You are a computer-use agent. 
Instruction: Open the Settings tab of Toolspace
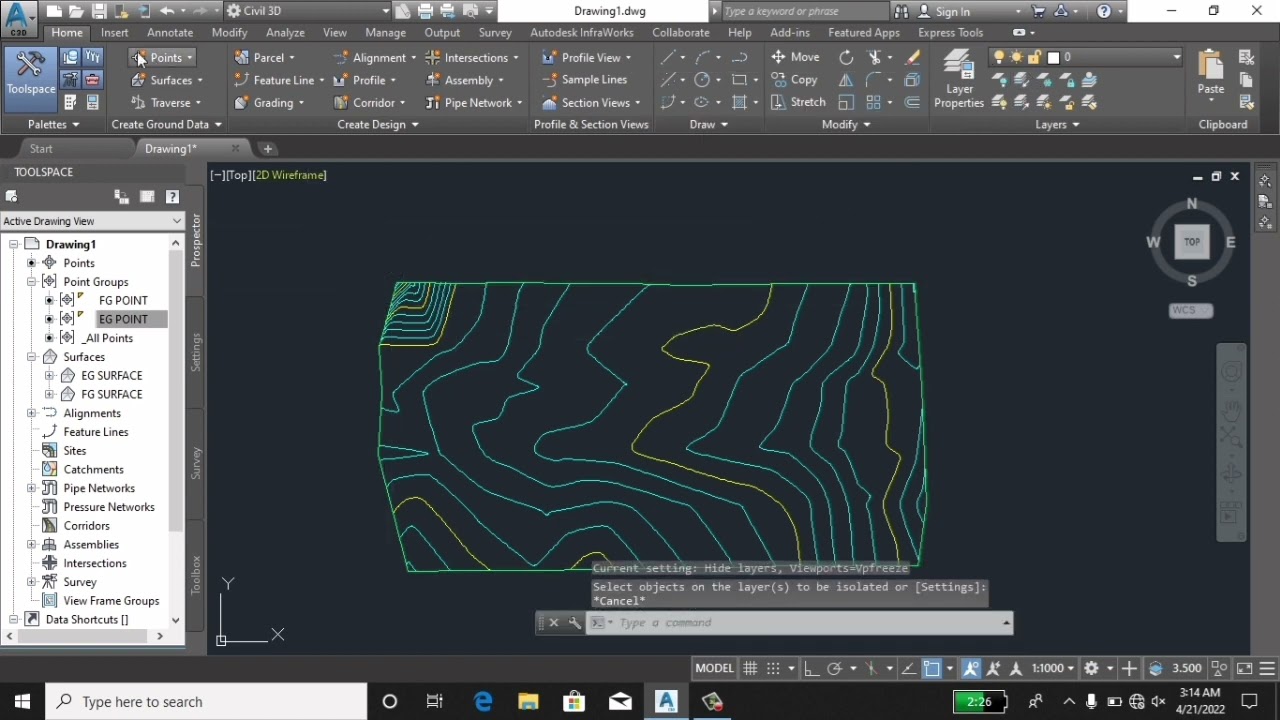(x=196, y=353)
